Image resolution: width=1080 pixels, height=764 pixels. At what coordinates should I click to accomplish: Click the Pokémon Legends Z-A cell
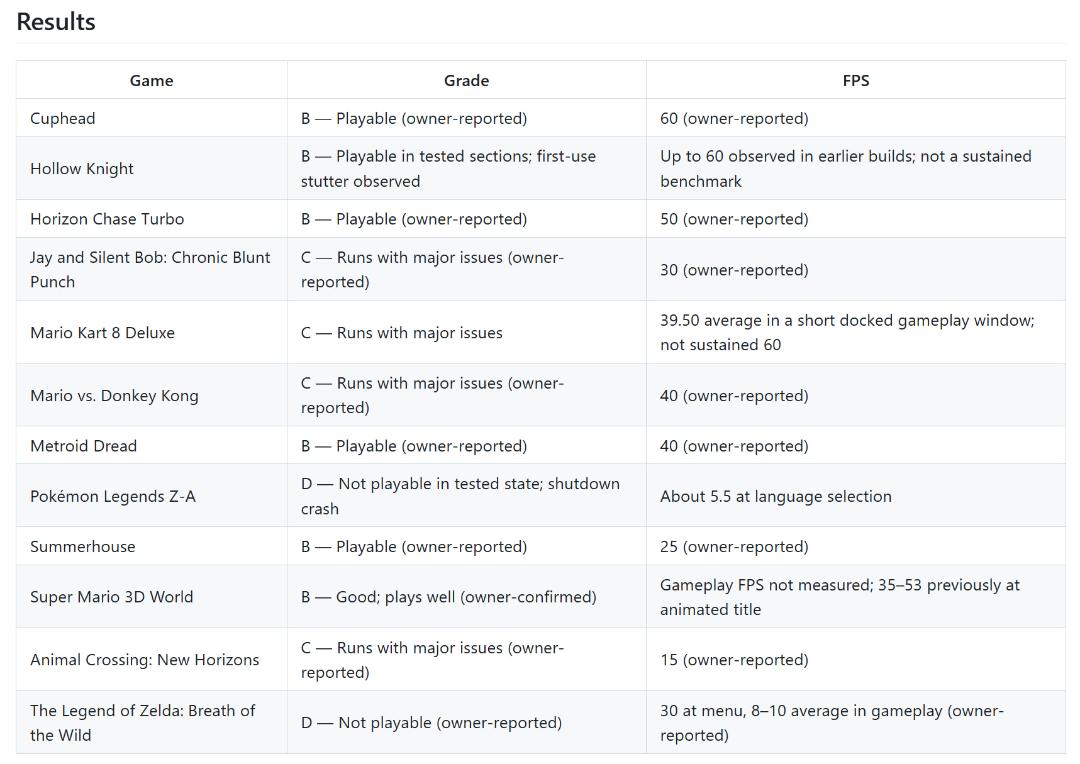click(152, 495)
